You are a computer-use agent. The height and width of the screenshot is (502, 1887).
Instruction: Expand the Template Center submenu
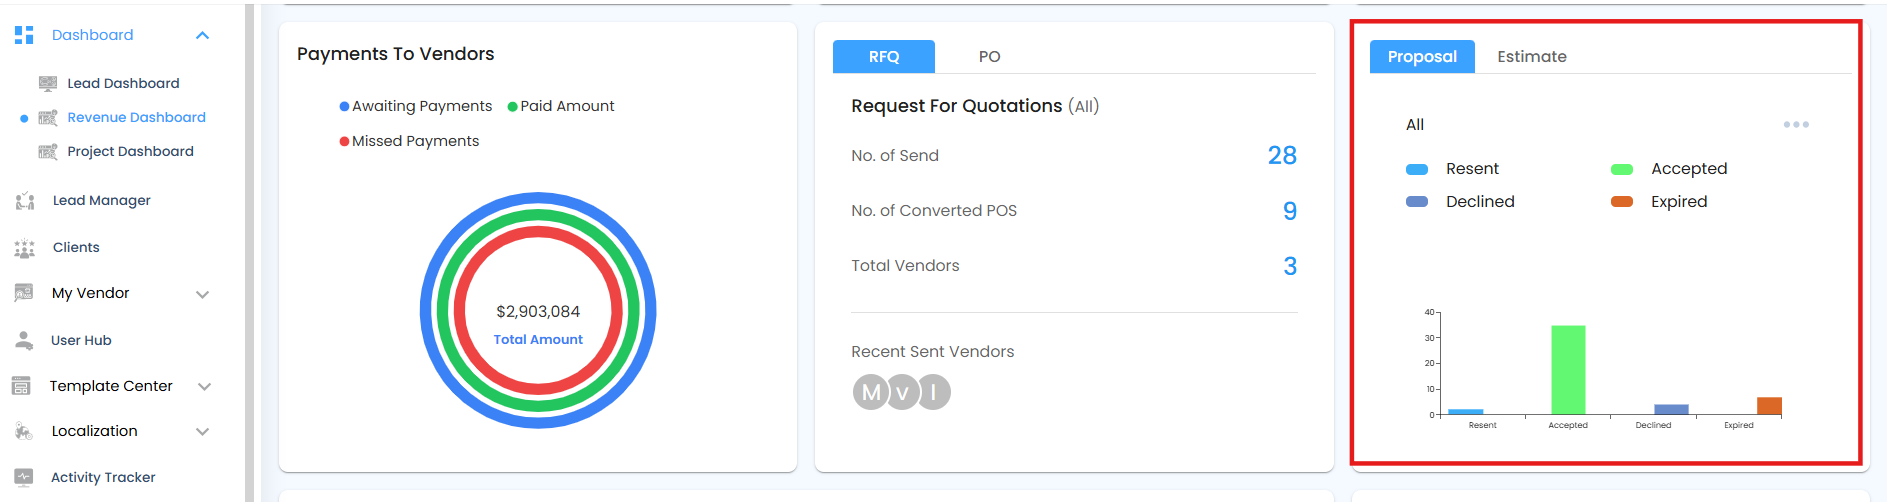point(204,386)
